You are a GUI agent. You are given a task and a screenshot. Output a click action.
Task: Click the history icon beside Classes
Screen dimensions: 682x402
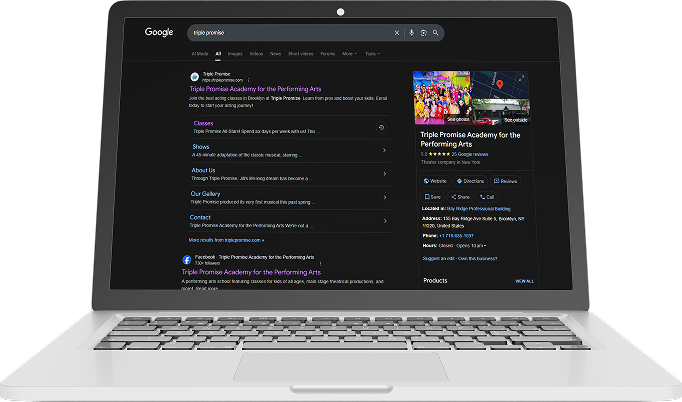click(x=381, y=128)
